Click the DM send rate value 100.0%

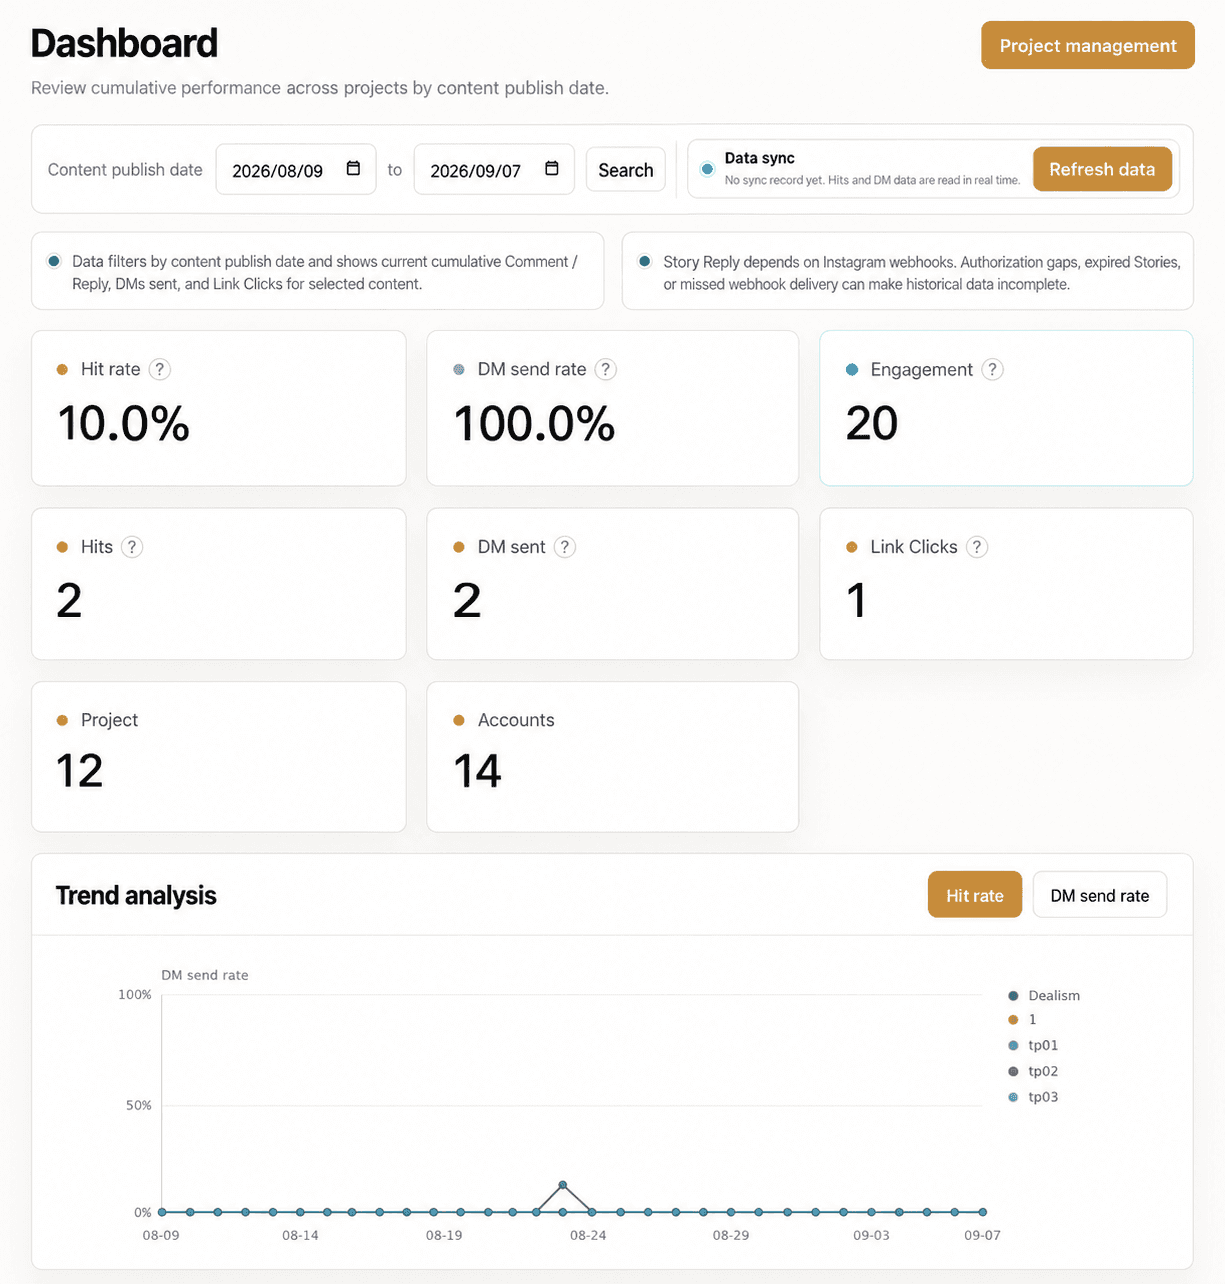(x=534, y=423)
